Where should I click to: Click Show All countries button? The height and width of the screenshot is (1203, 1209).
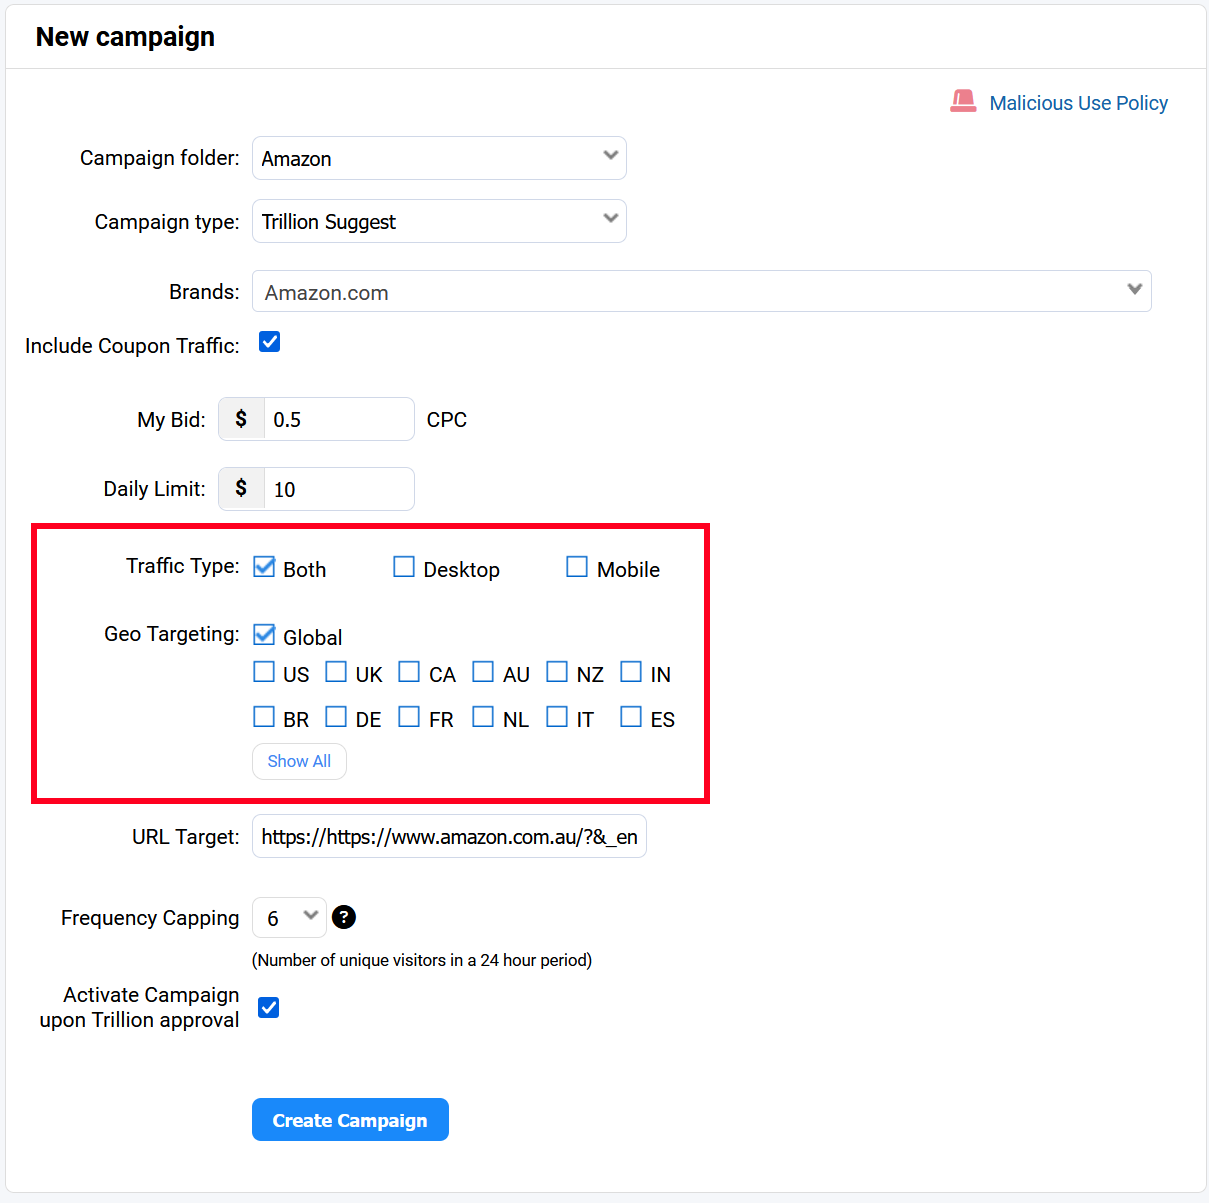click(299, 761)
